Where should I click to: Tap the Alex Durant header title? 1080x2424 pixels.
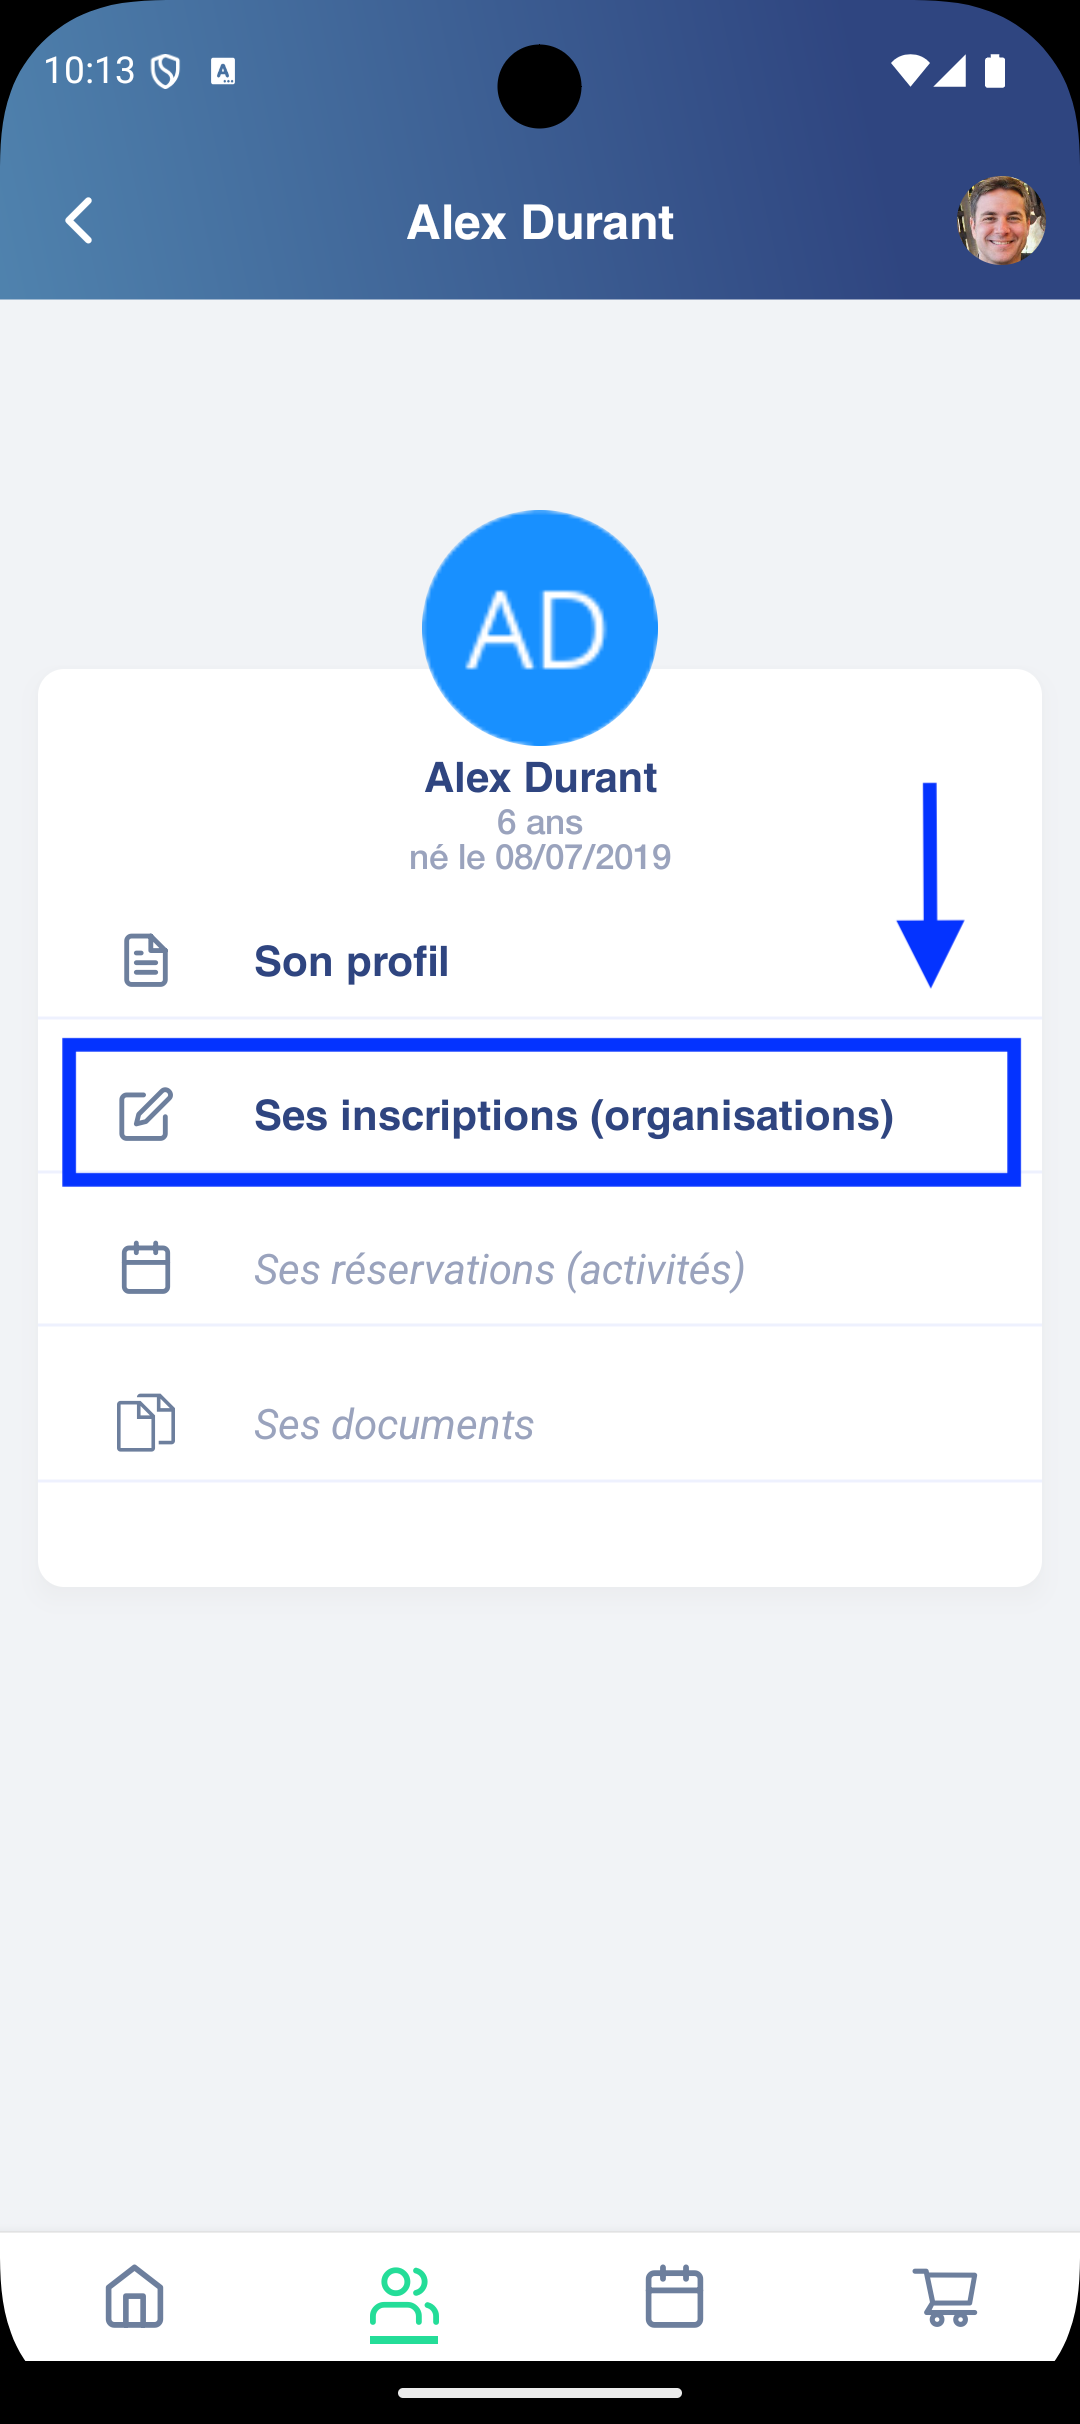[540, 222]
